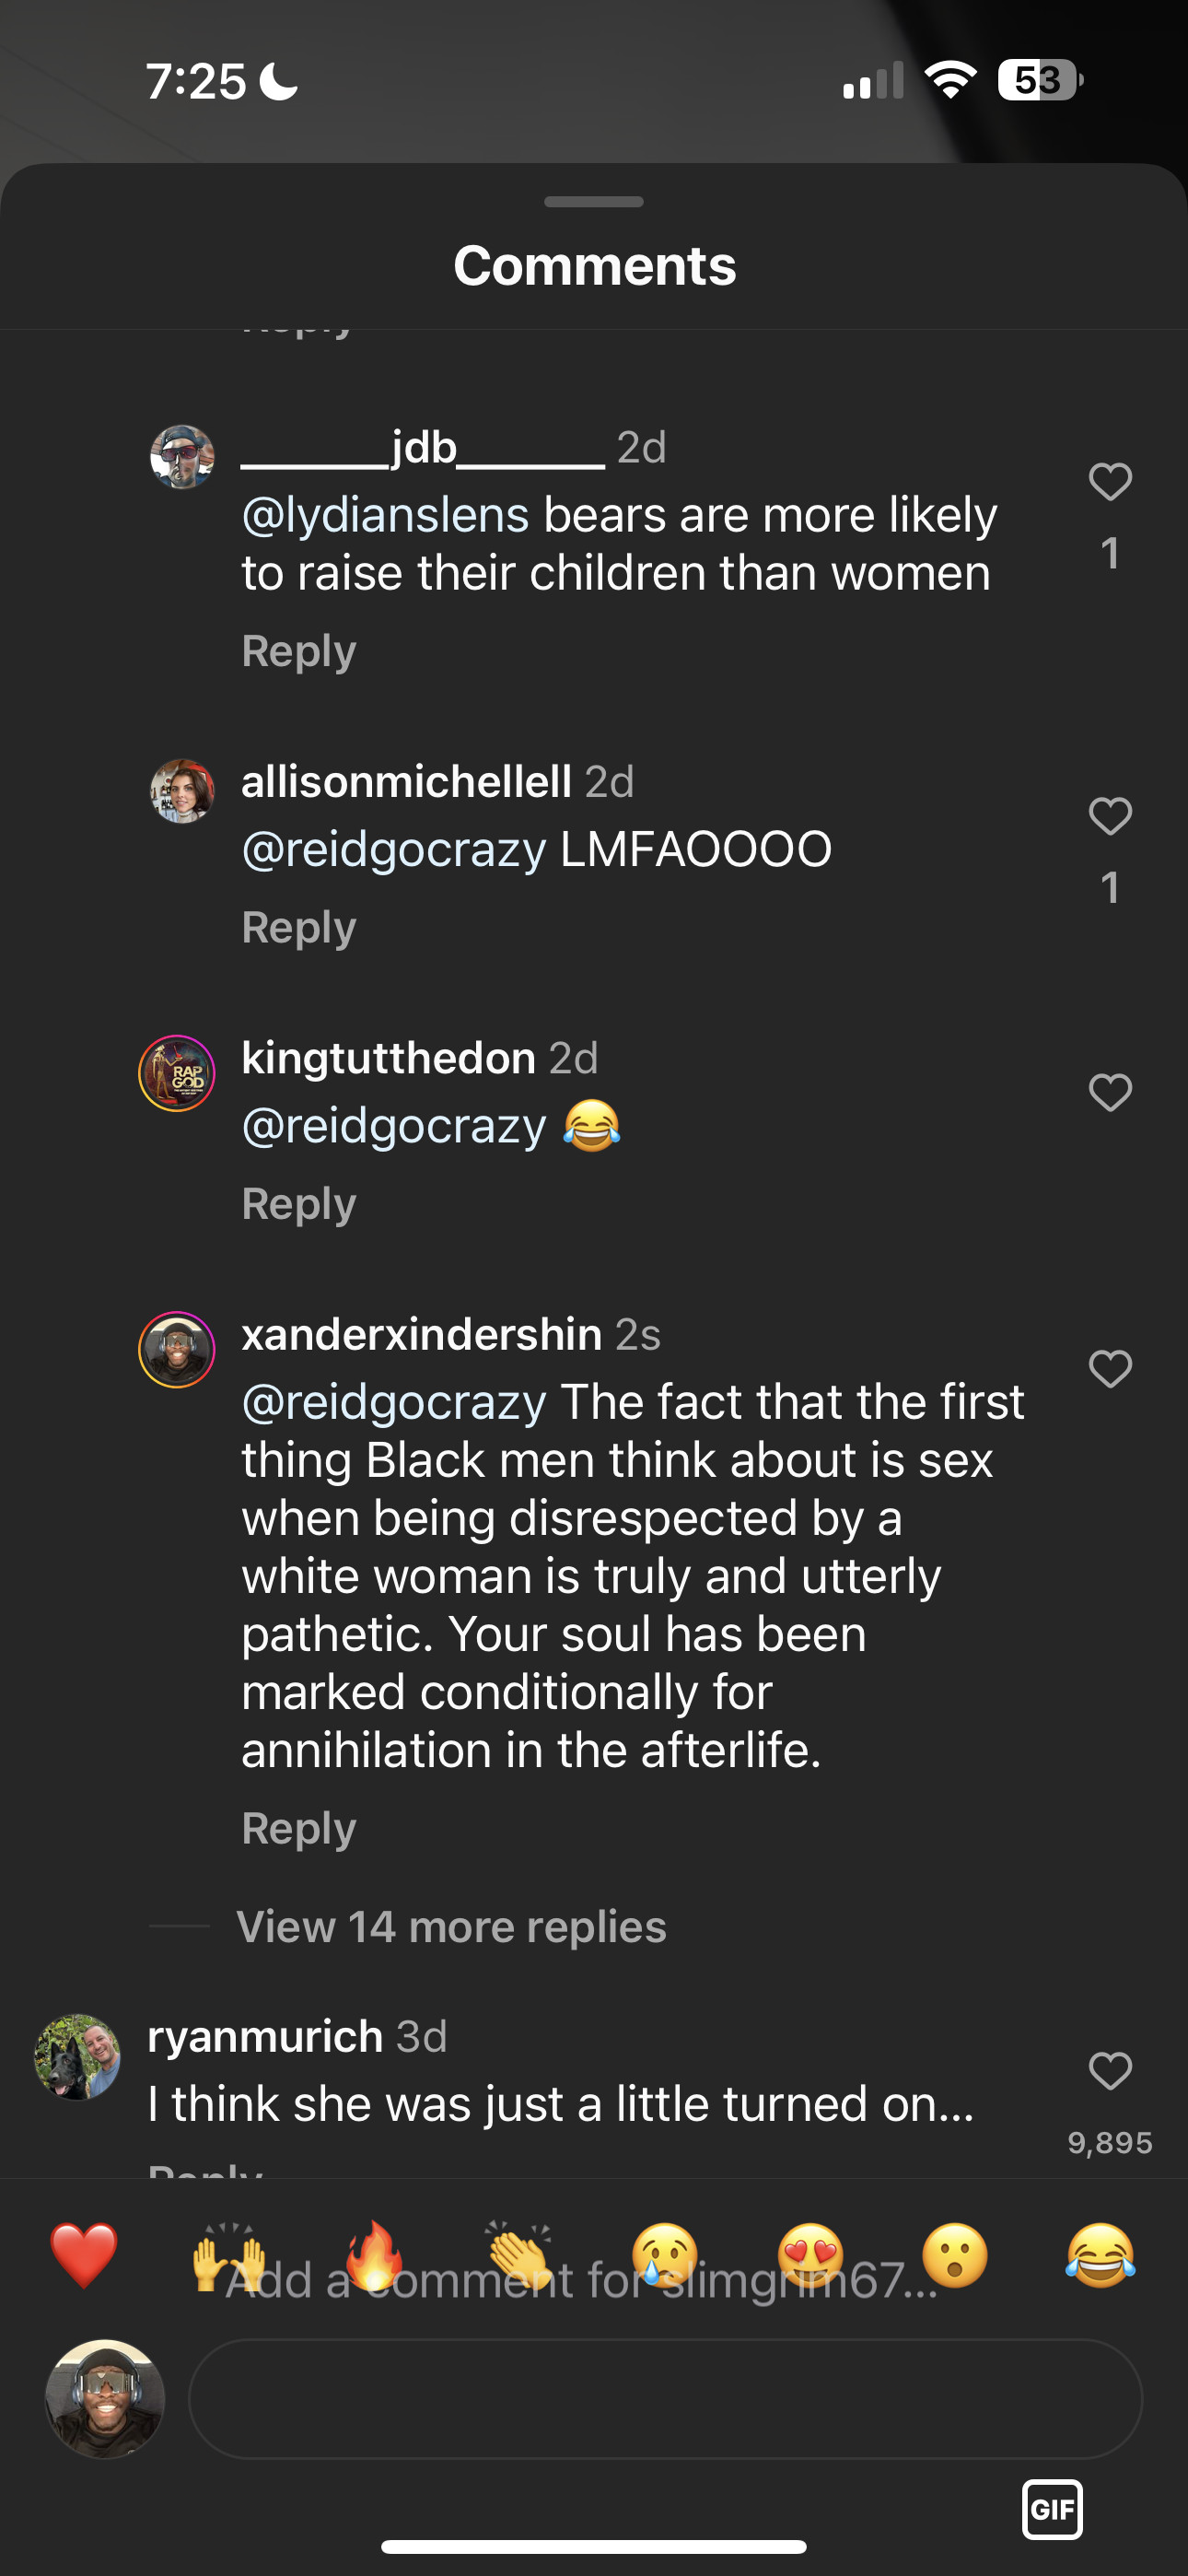
Task: Tap the raised hands emoji reaction
Action: 229,2255
